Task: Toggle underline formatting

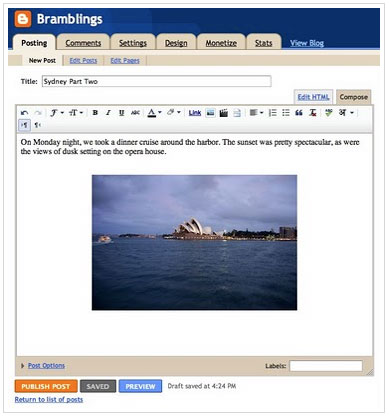Action: coord(121,113)
